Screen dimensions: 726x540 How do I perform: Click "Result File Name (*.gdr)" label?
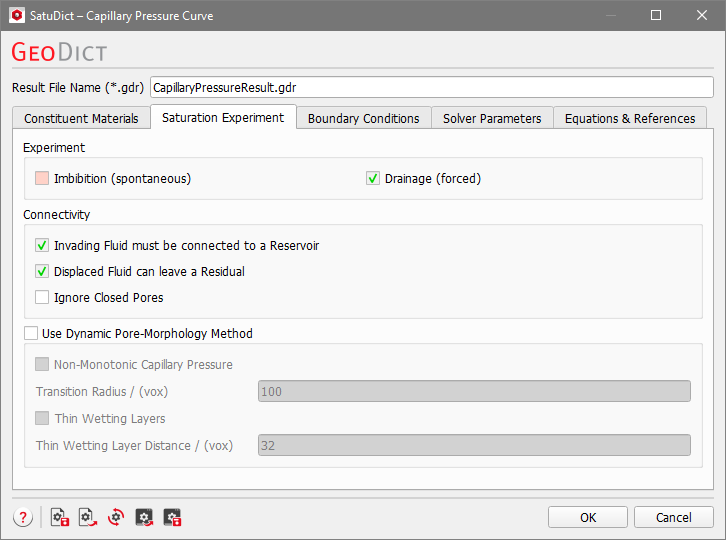pyautogui.click(x=78, y=88)
